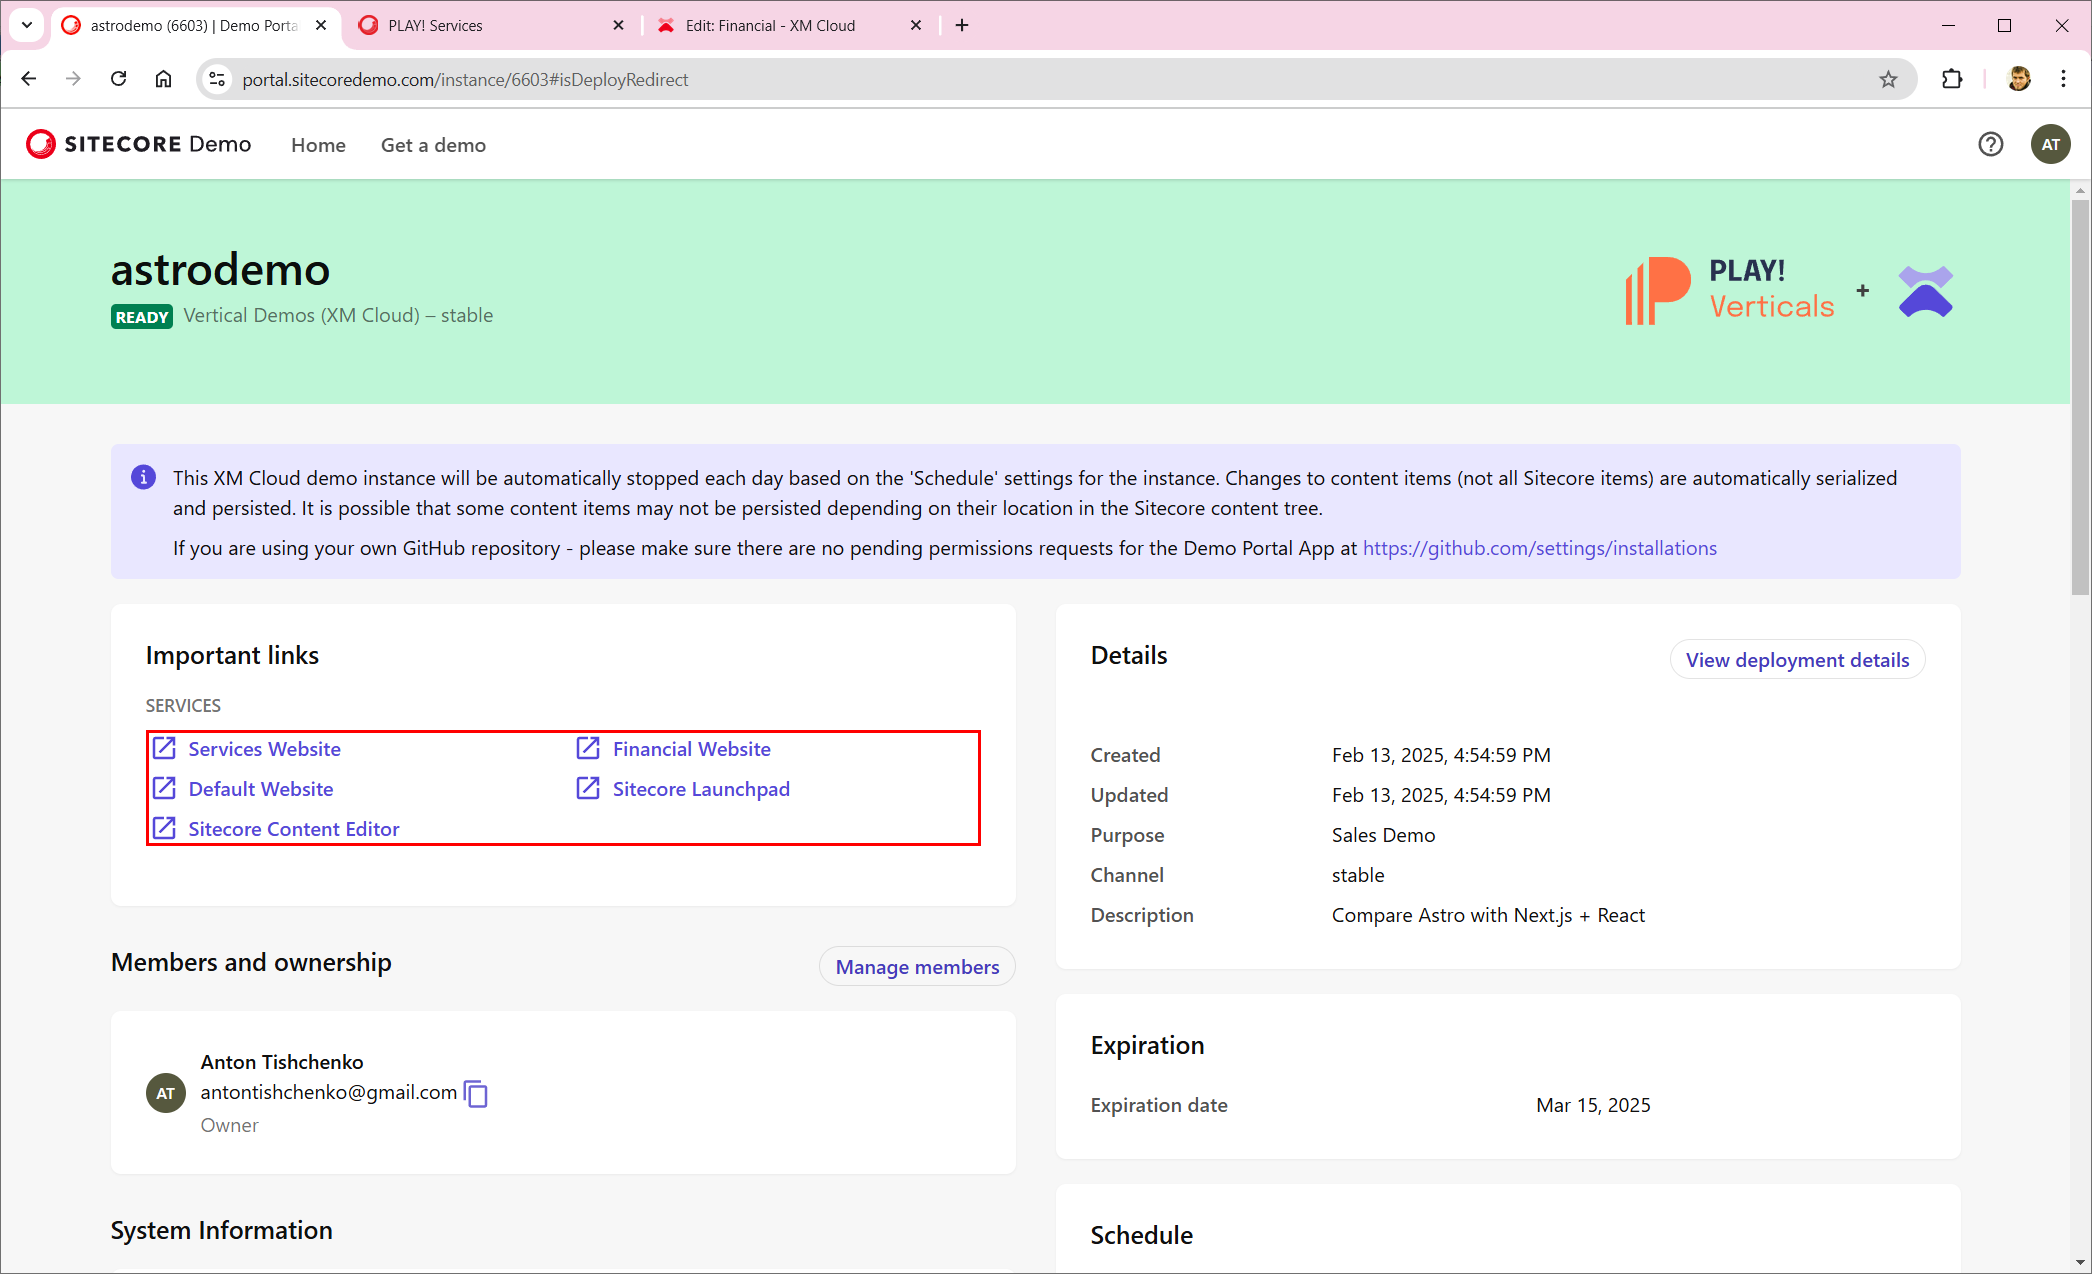Image resolution: width=2092 pixels, height=1274 pixels.
Task: Click View deployment details button
Action: pos(1797,660)
